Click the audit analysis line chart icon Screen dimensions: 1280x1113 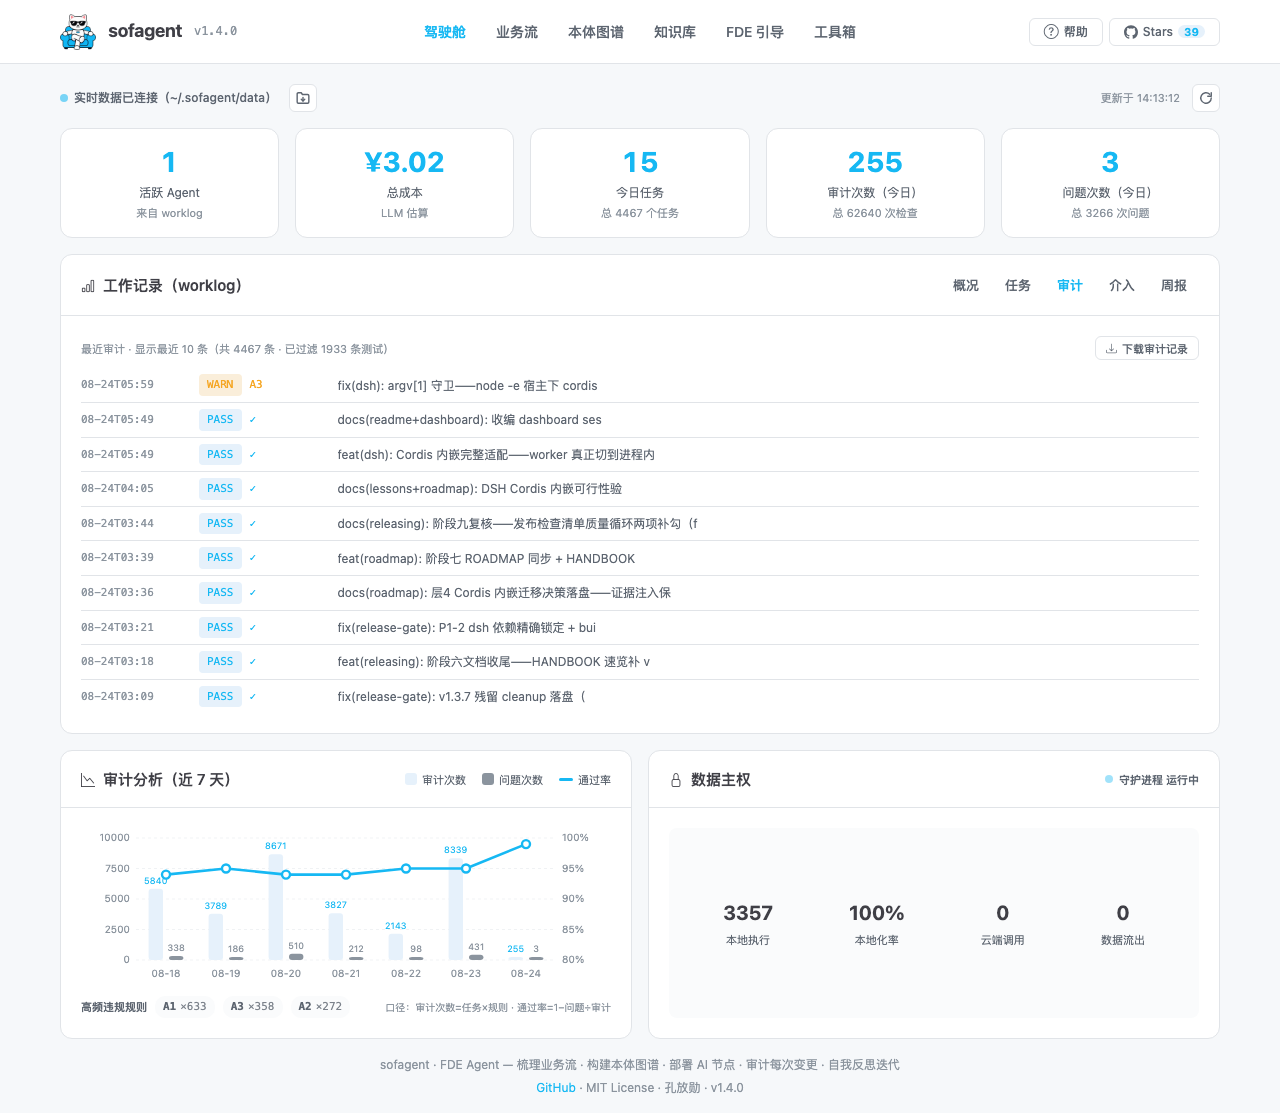point(88,780)
